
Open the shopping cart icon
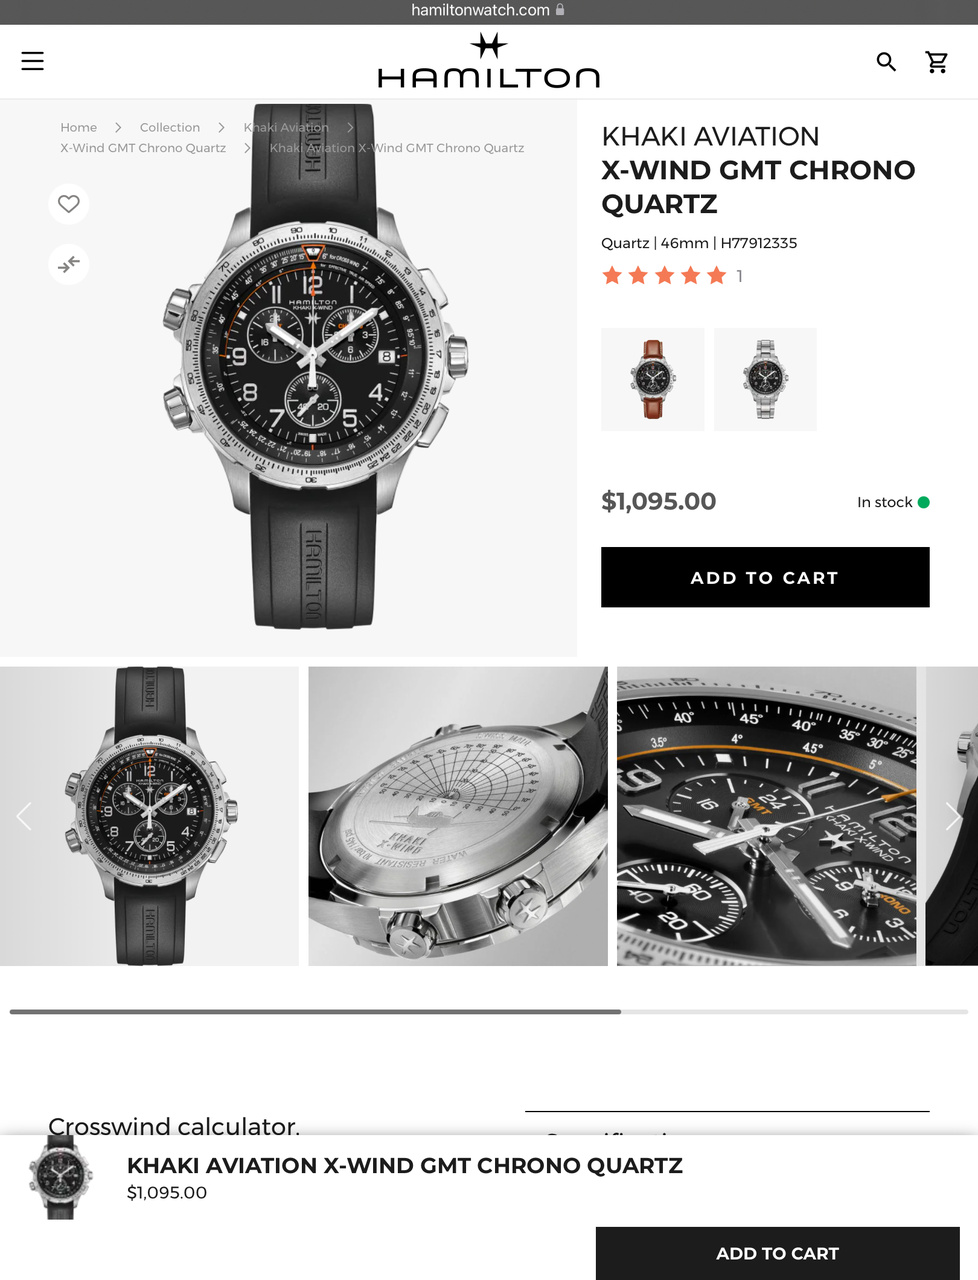(x=937, y=62)
